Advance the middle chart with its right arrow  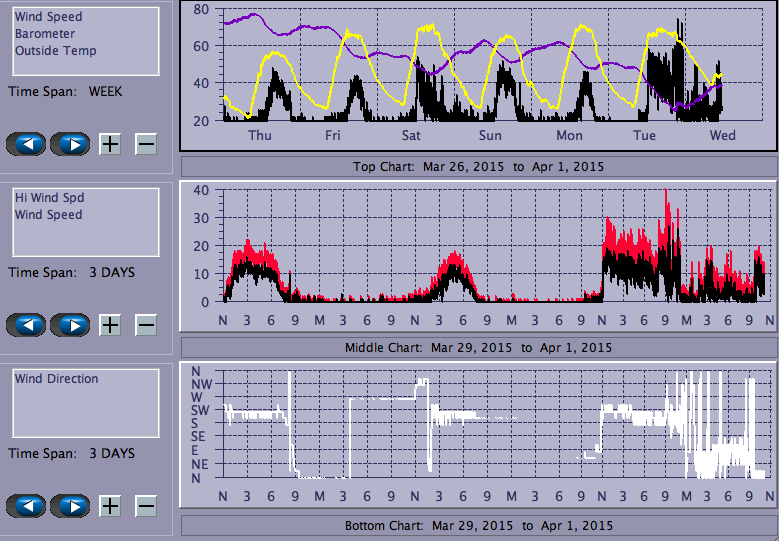coord(70,325)
